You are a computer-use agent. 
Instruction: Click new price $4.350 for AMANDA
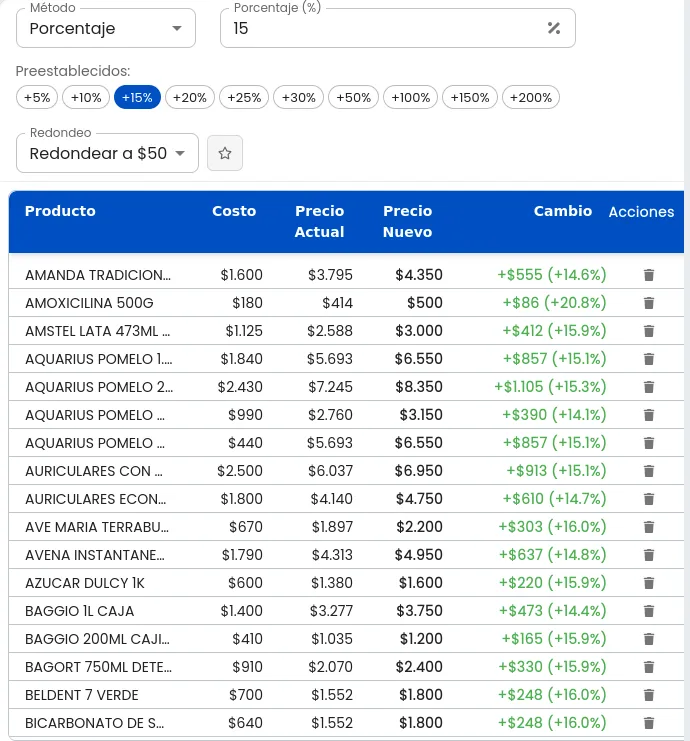419,275
